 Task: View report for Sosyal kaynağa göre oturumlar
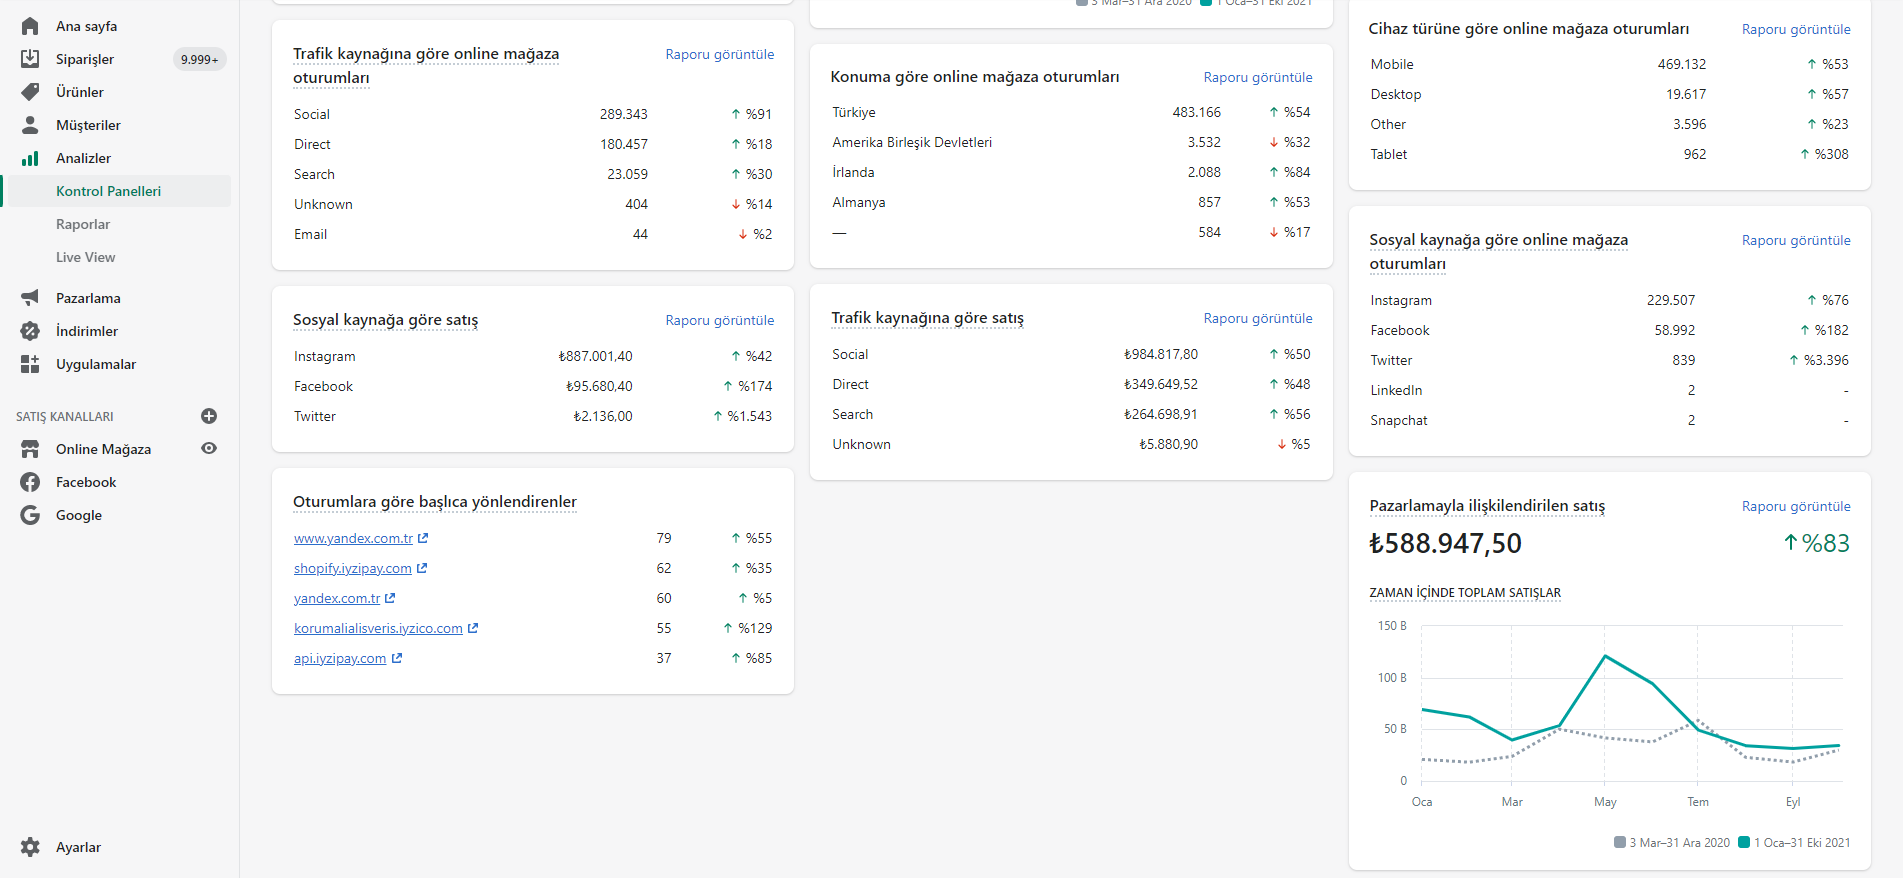(1796, 240)
